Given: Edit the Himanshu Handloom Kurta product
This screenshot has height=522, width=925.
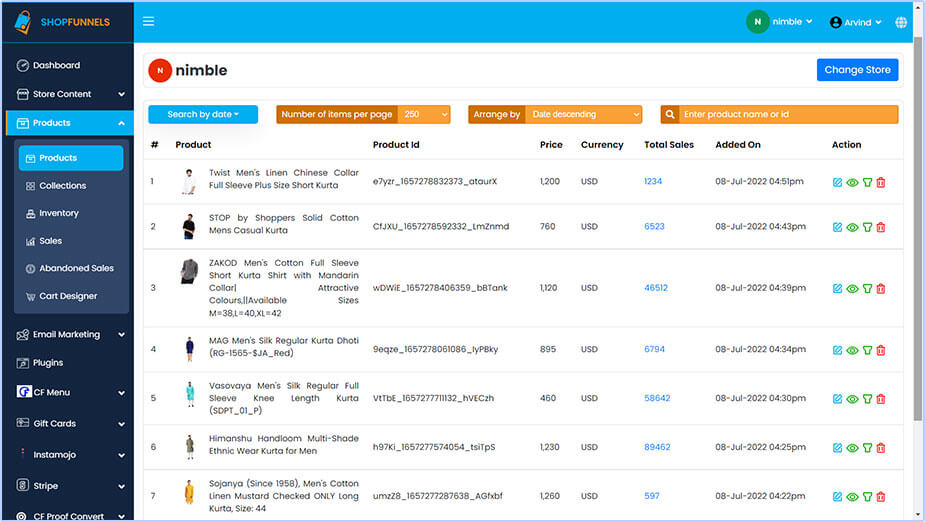Looking at the screenshot, I should coord(837,448).
